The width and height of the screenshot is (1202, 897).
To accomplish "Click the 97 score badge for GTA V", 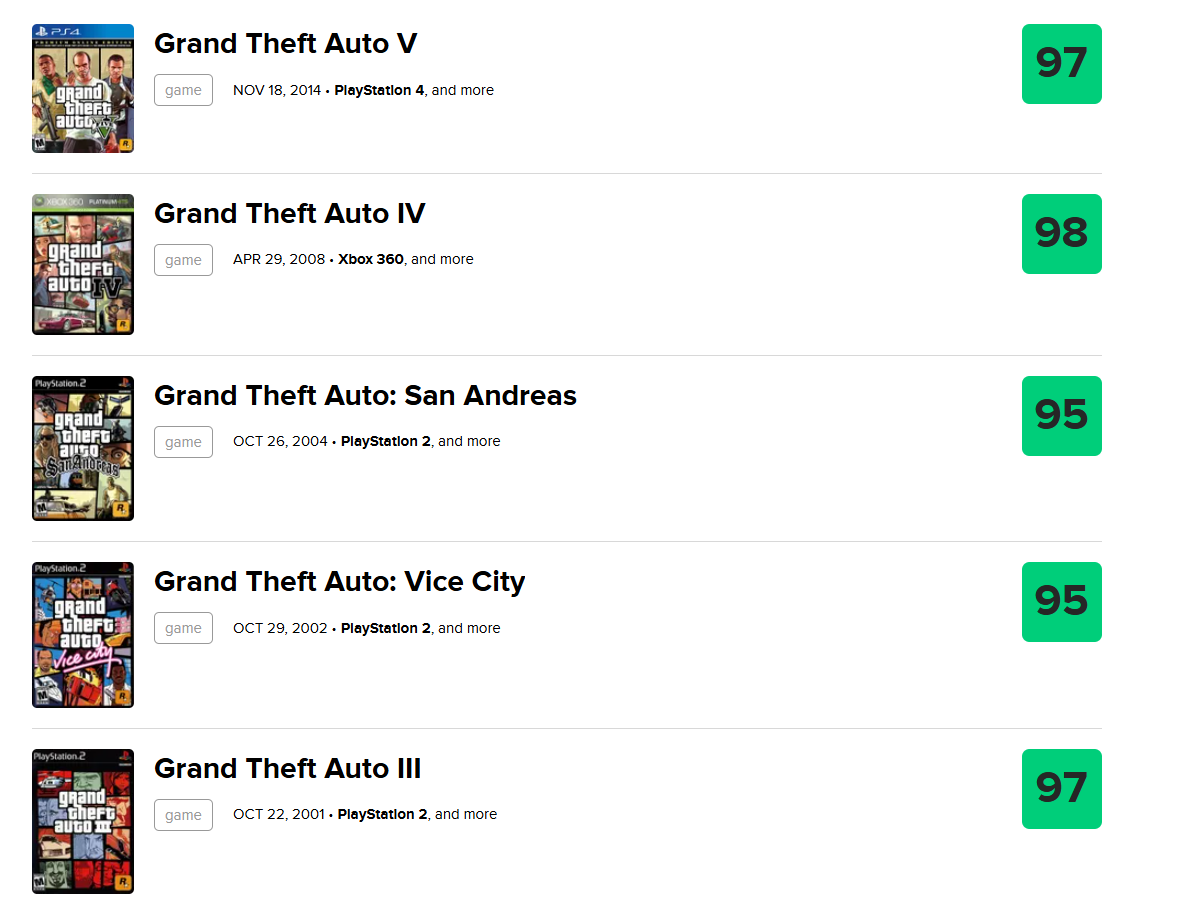I will 1062,64.
